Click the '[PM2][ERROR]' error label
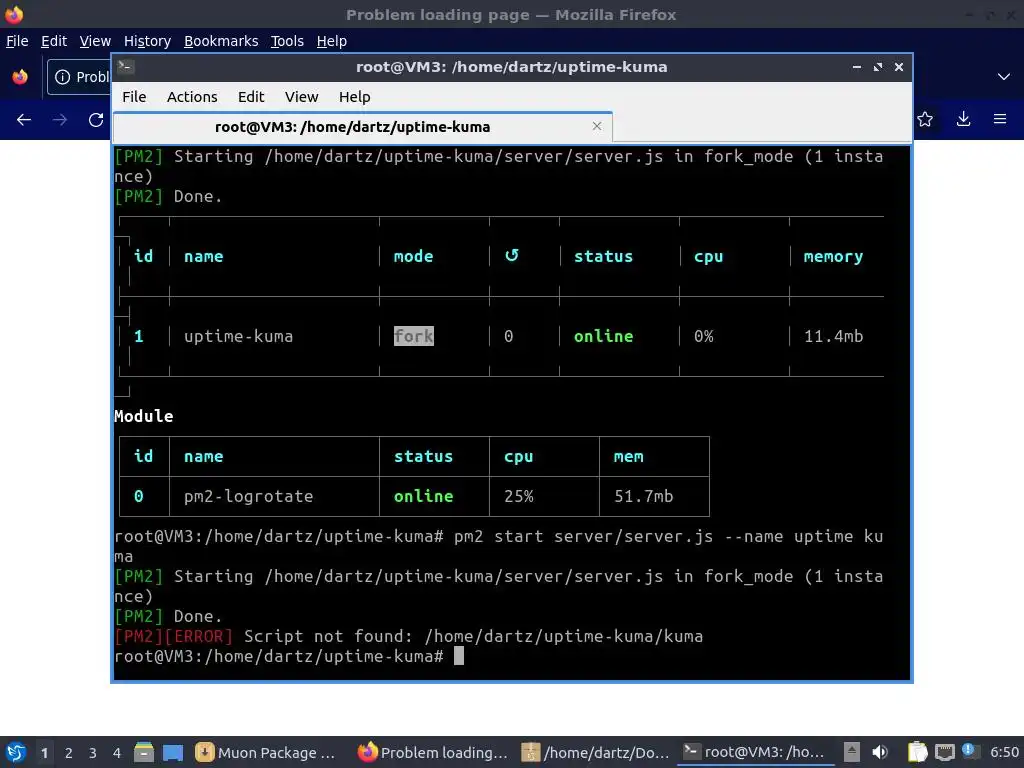 pyautogui.click(x=173, y=636)
